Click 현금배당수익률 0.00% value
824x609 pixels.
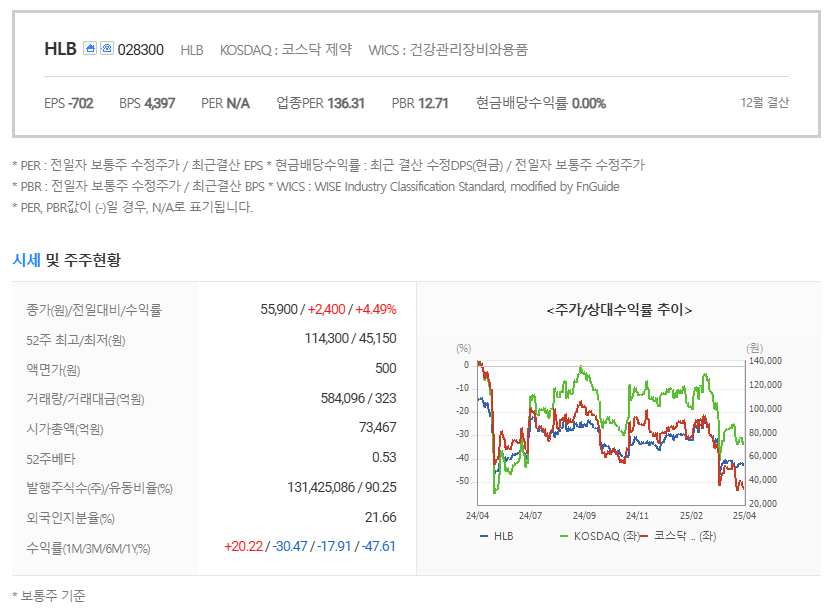(x=541, y=103)
